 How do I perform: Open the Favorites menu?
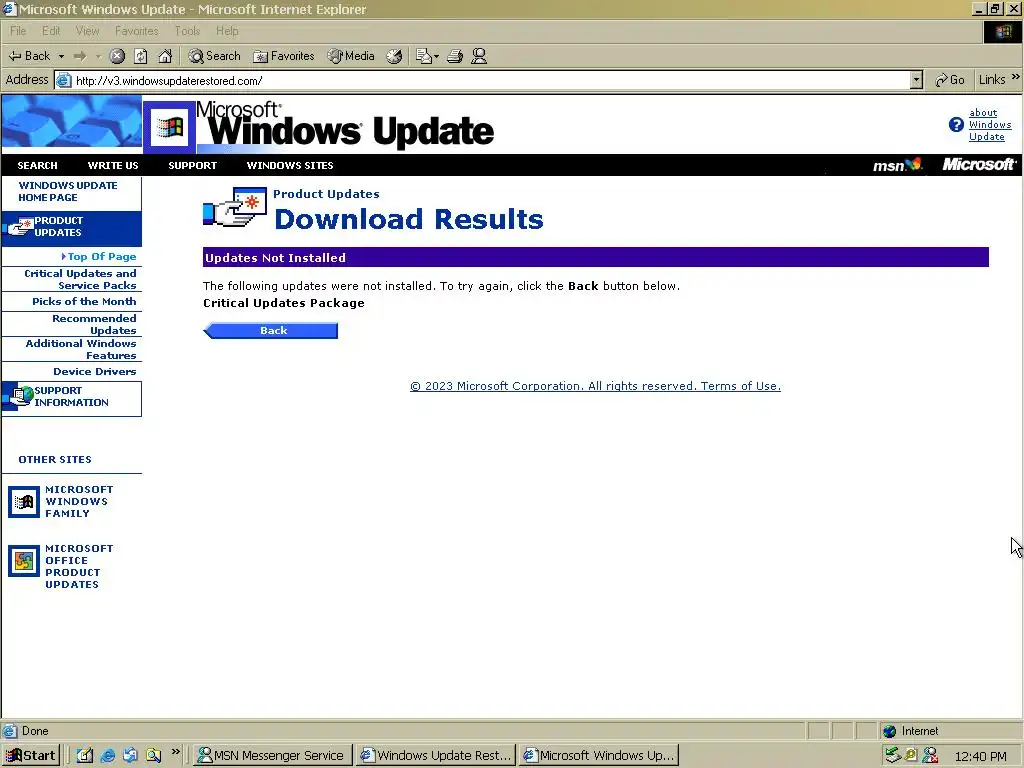tap(136, 31)
